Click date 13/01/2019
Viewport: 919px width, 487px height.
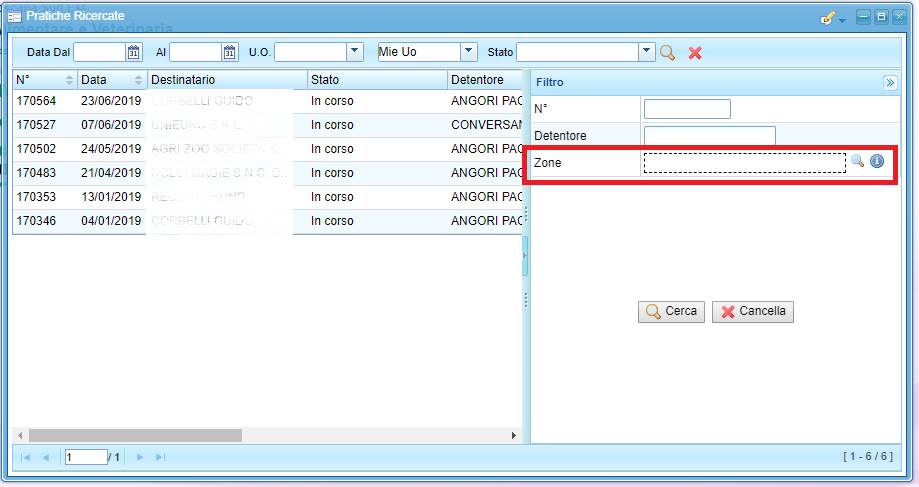click(111, 197)
